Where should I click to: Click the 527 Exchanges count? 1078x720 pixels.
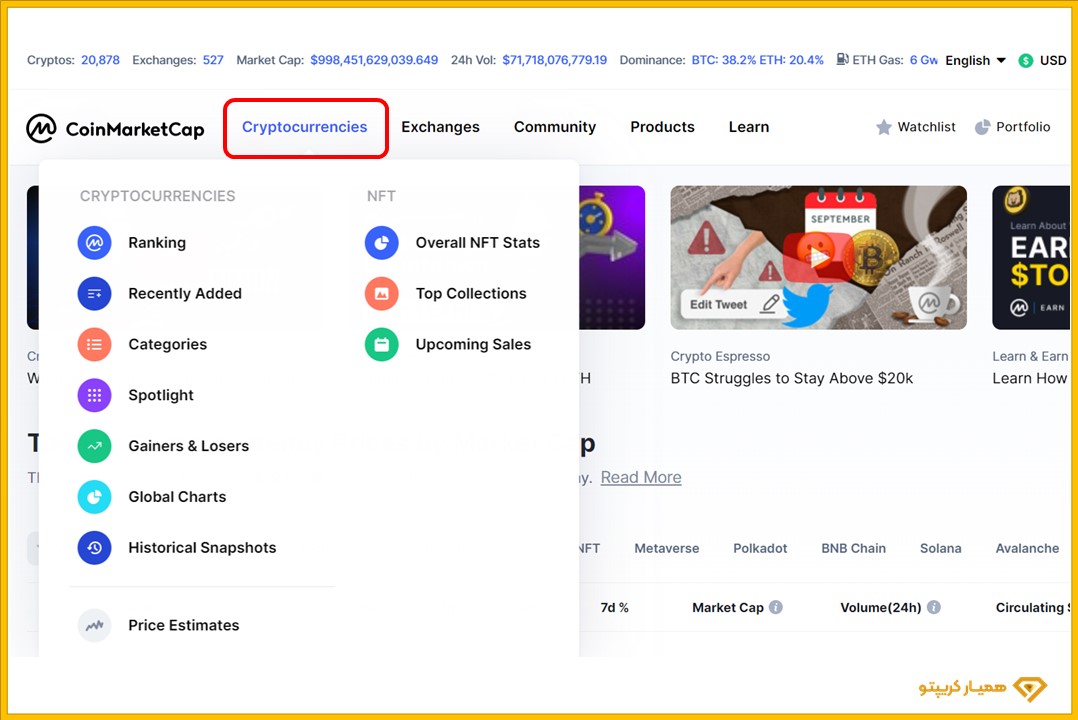(x=213, y=61)
